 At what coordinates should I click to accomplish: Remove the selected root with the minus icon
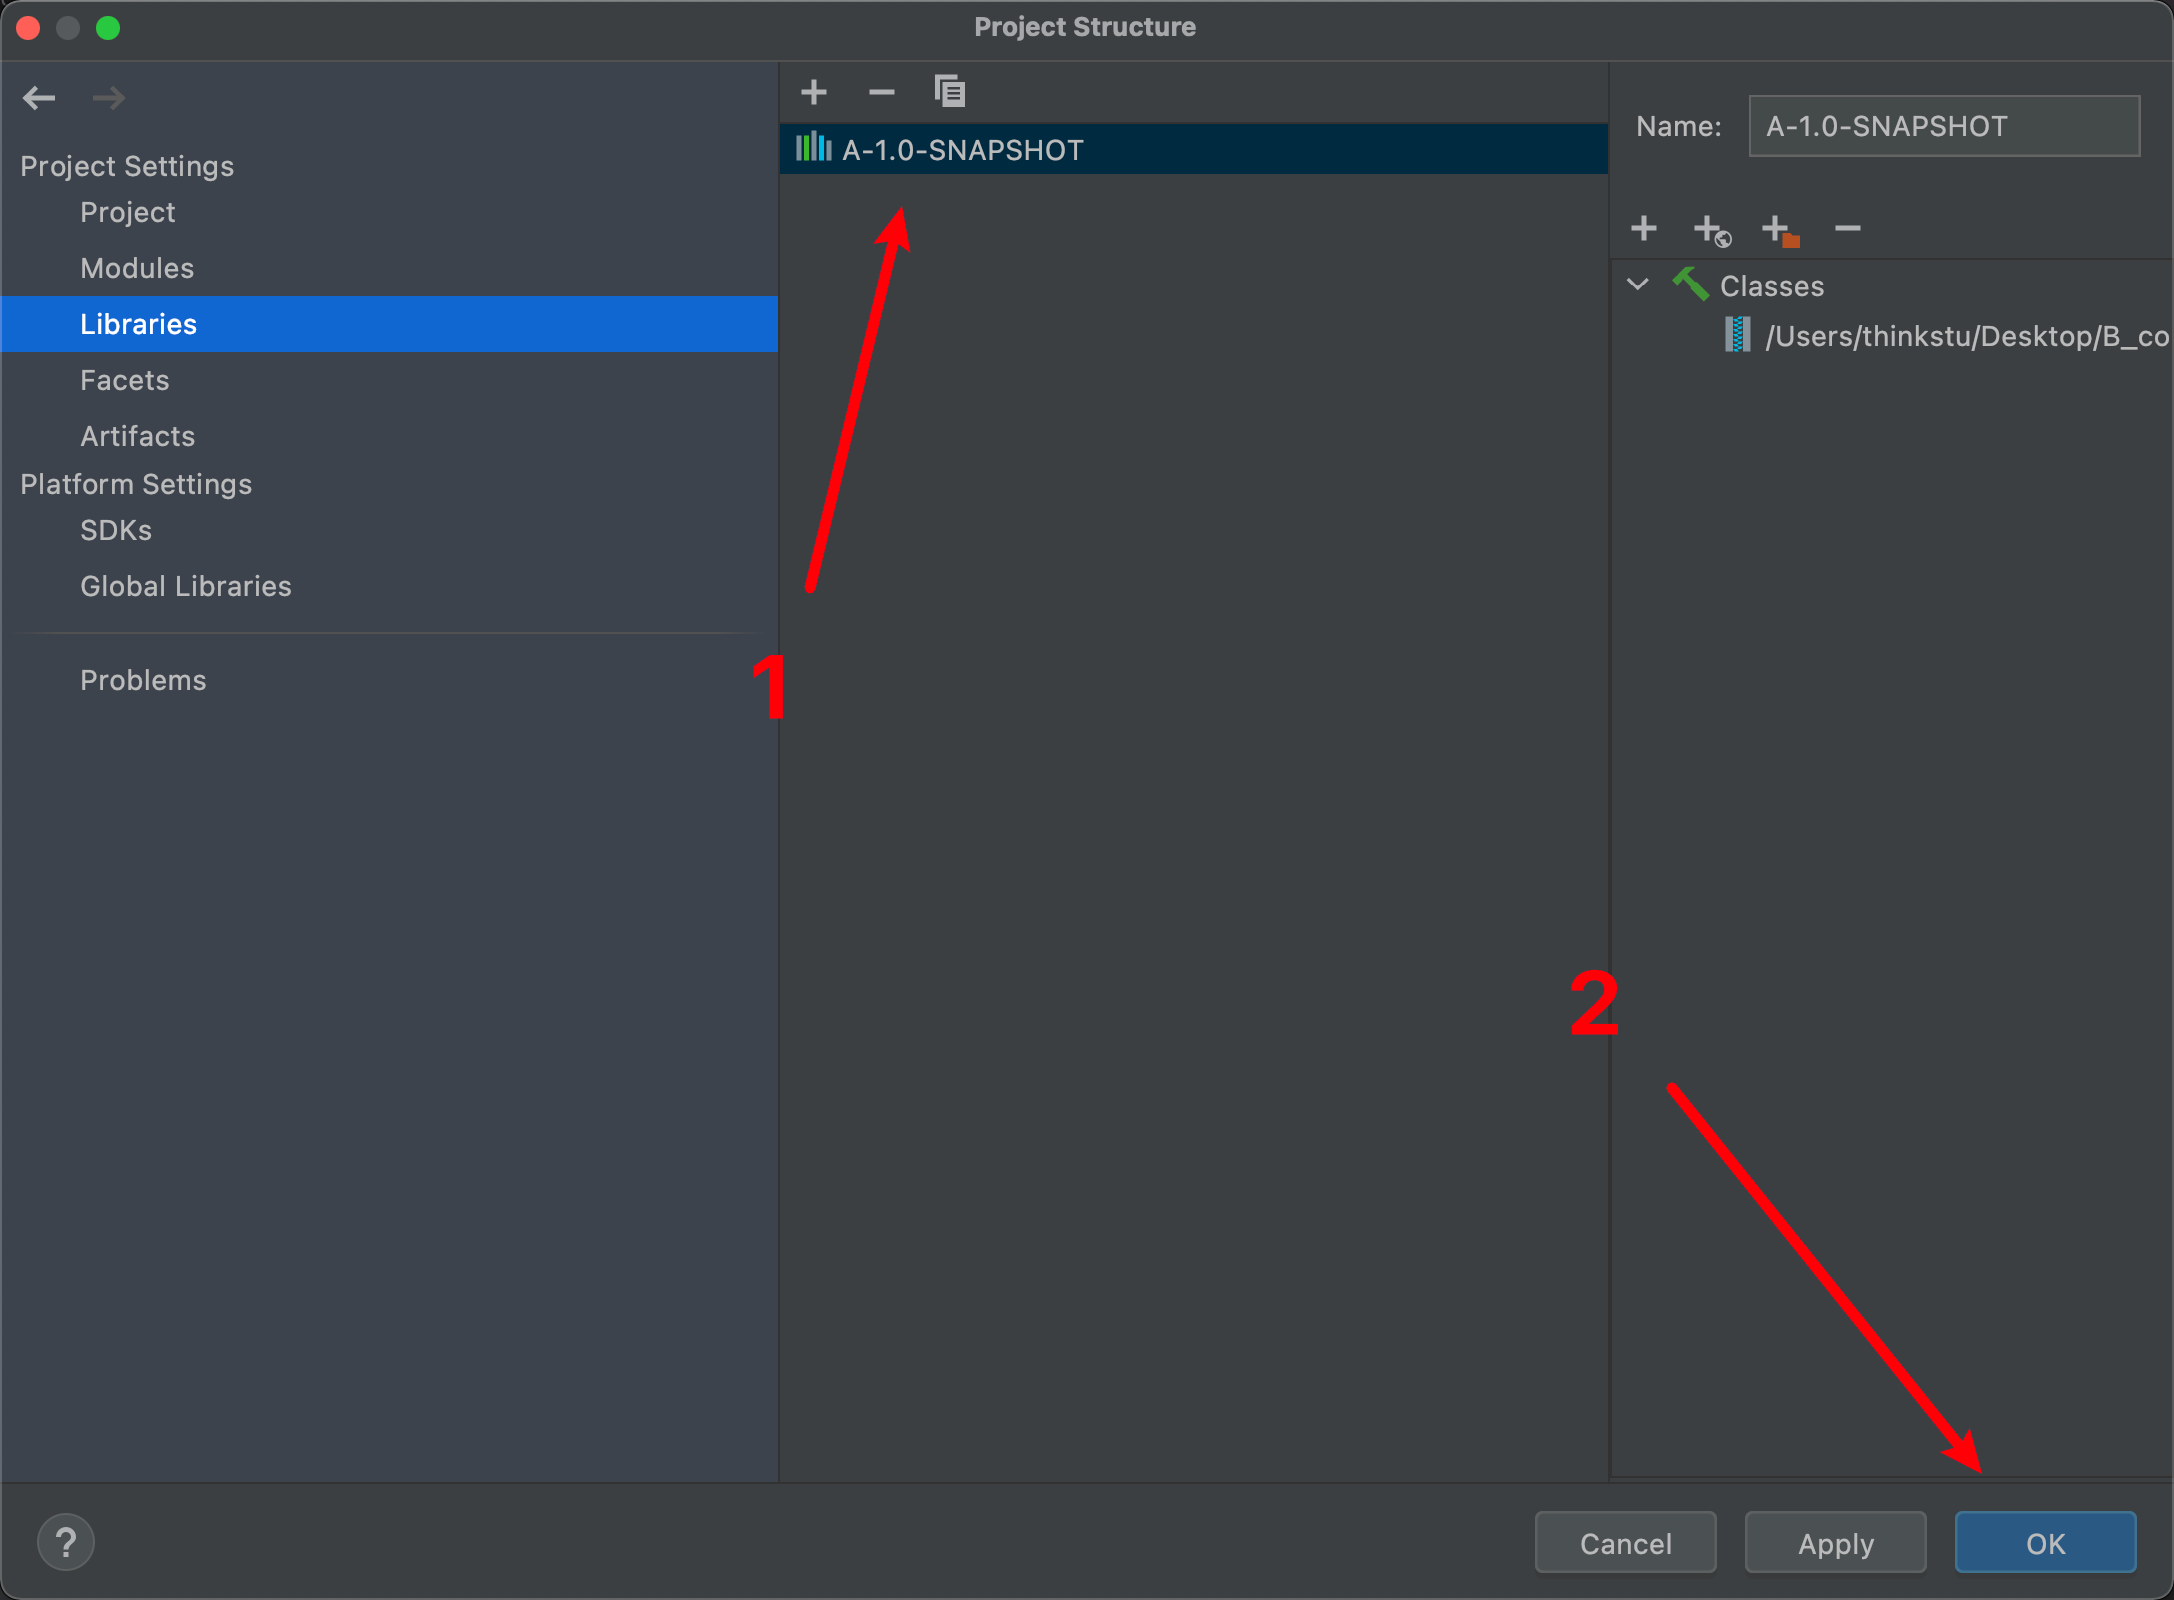pyautogui.click(x=1847, y=229)
